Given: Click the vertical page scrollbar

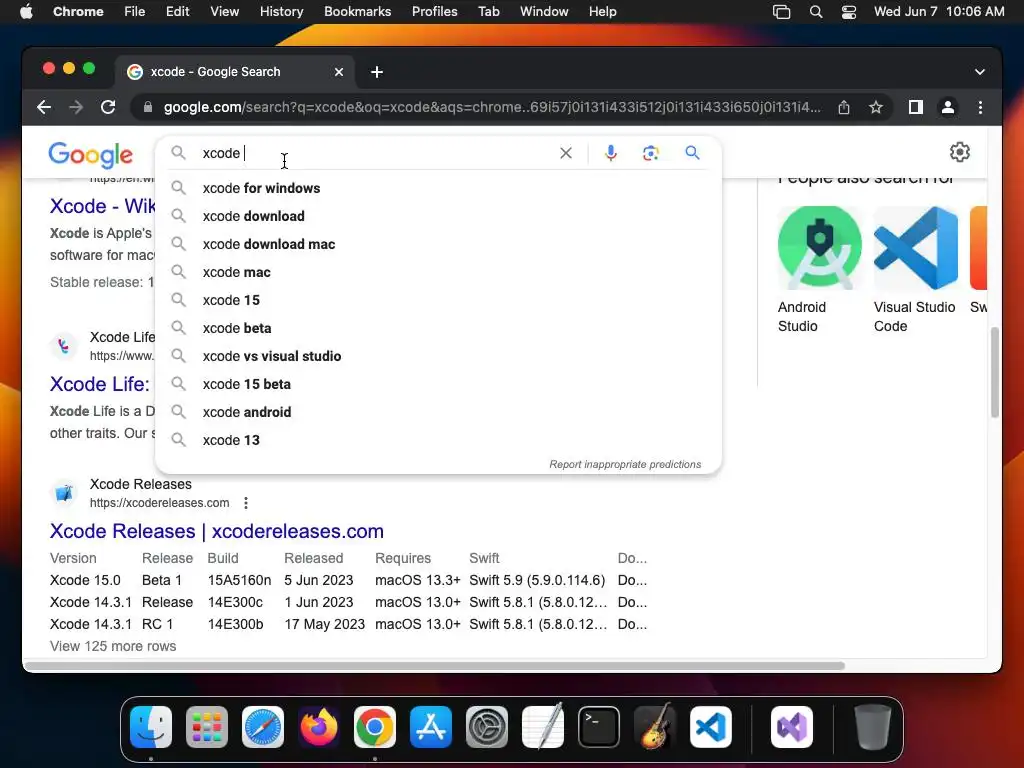Looking at the screenshot, I should (x=995, y=372).
